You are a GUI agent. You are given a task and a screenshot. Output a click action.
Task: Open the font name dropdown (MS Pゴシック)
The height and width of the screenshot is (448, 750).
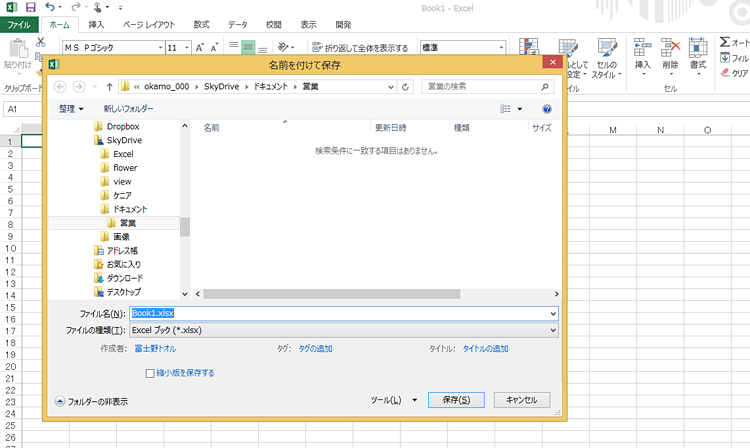(x=160, y=47)
